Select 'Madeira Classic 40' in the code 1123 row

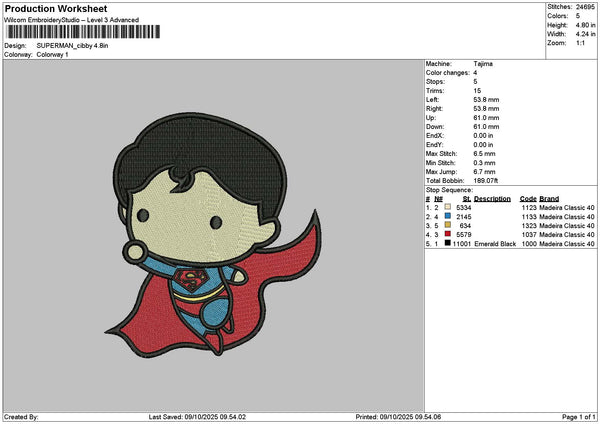[x=567, y=208]
